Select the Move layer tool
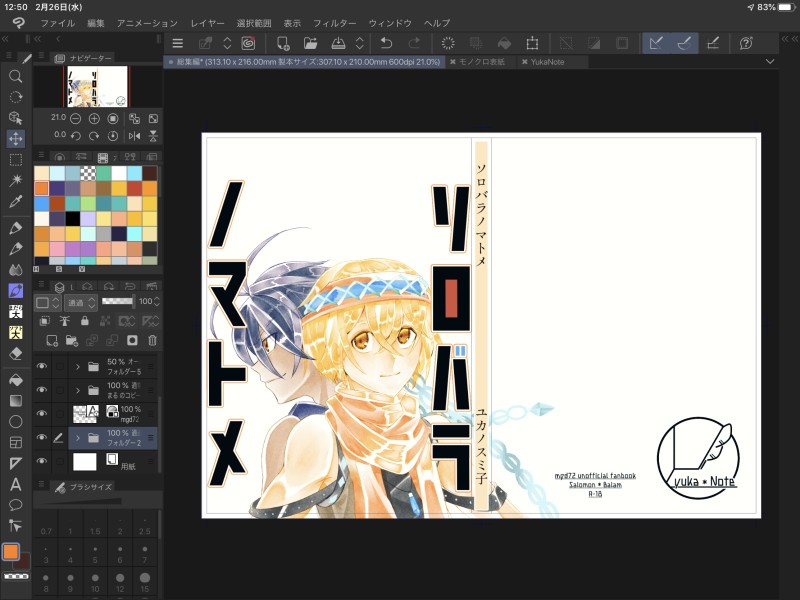This screenshot has width=800, height=600. pyautogui.click(x=15, y=138)
